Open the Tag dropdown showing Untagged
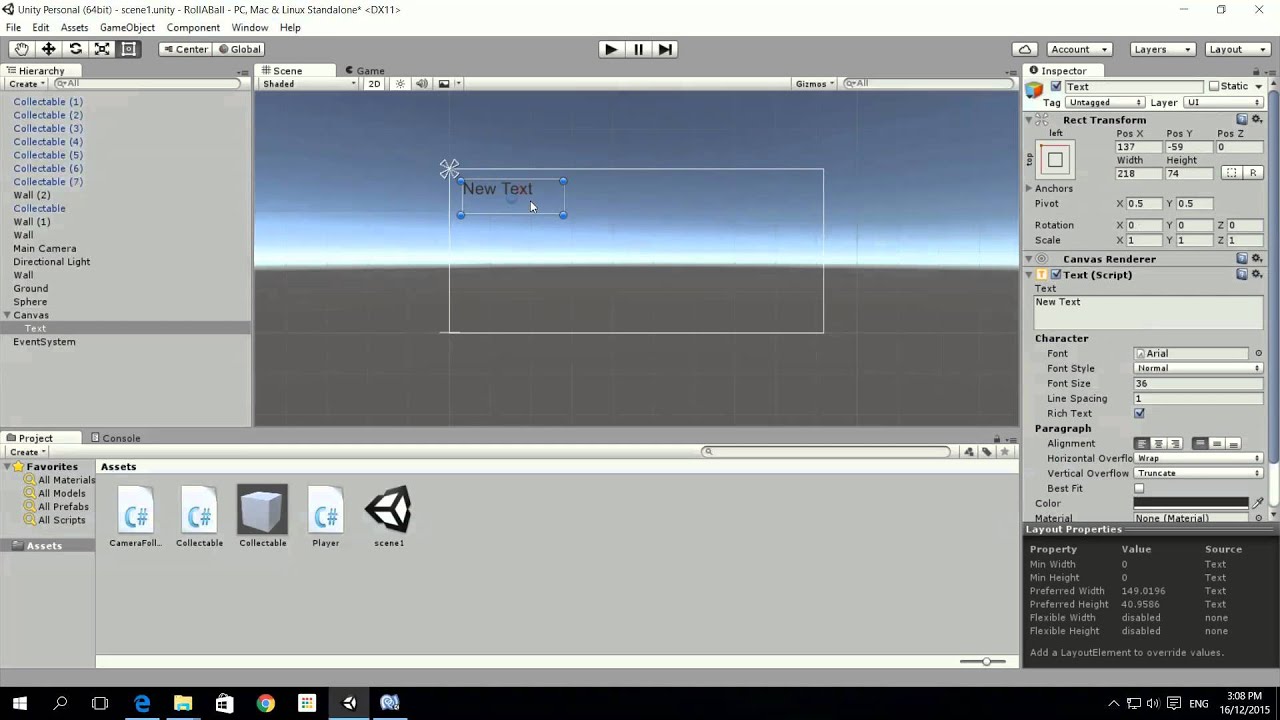This screenshot has height=720, width=1280. click(x=1104, y=103)
